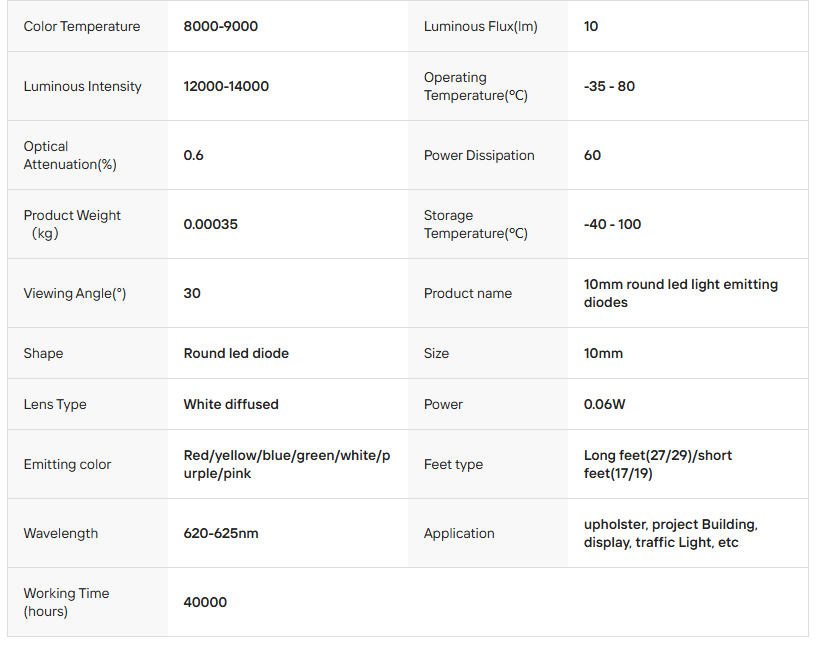The height and width of the screenshot is (649, 818).
Task: Click the Size value 10mm
Action: tap(603, 353)
